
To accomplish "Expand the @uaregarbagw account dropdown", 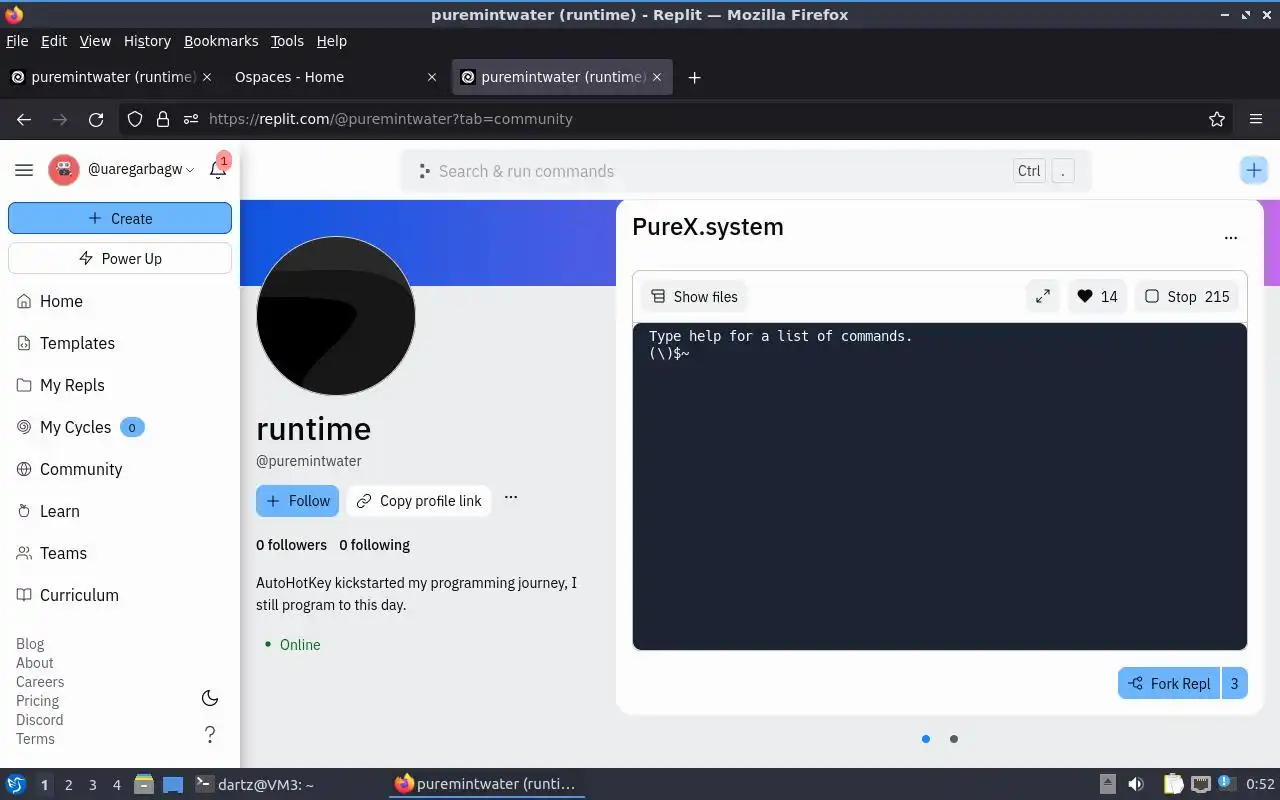I will [141, 170].
